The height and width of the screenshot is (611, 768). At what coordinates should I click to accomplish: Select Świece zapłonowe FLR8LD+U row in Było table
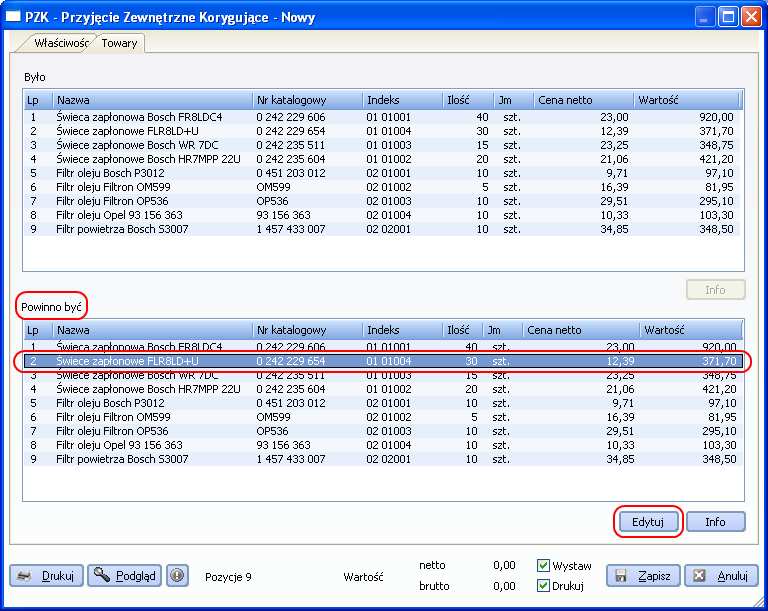(x=382, y=131)
